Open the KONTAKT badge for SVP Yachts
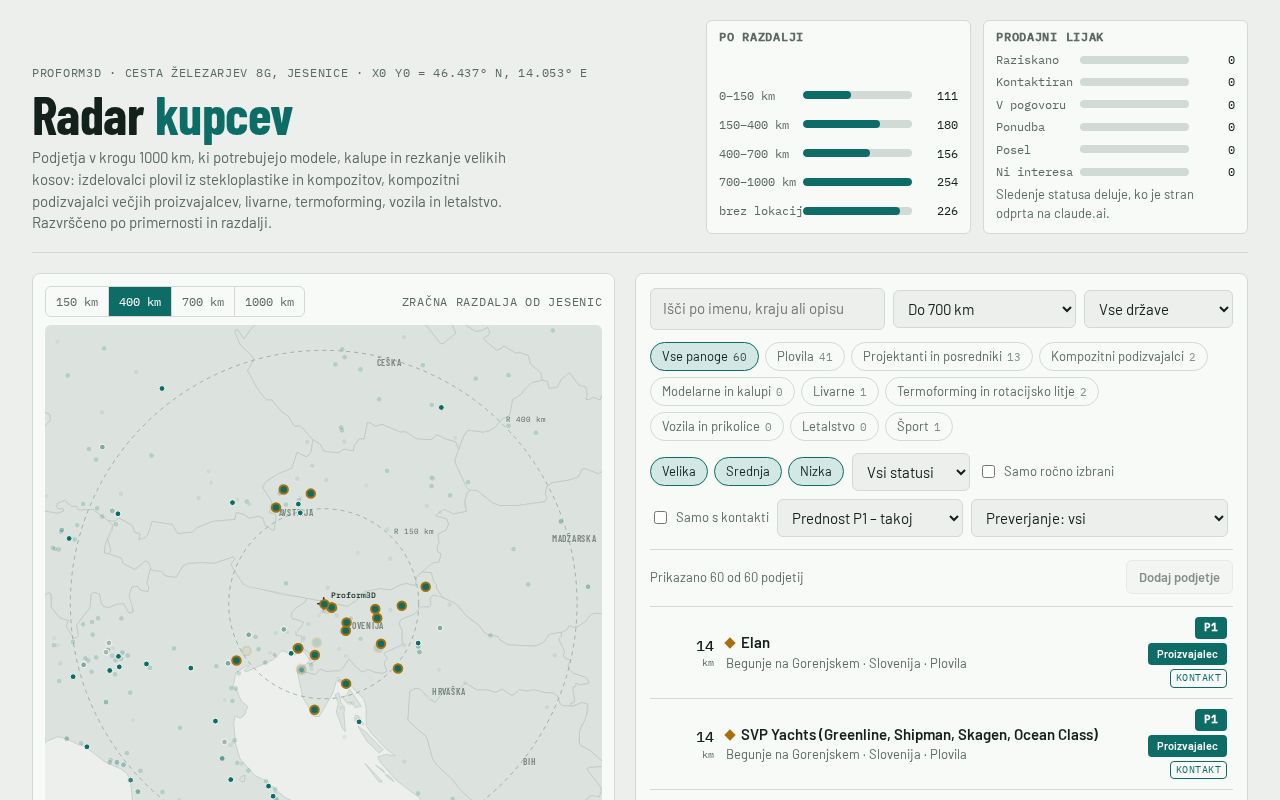Viewport: 1280px width, 800px height. click(1198, 770)
